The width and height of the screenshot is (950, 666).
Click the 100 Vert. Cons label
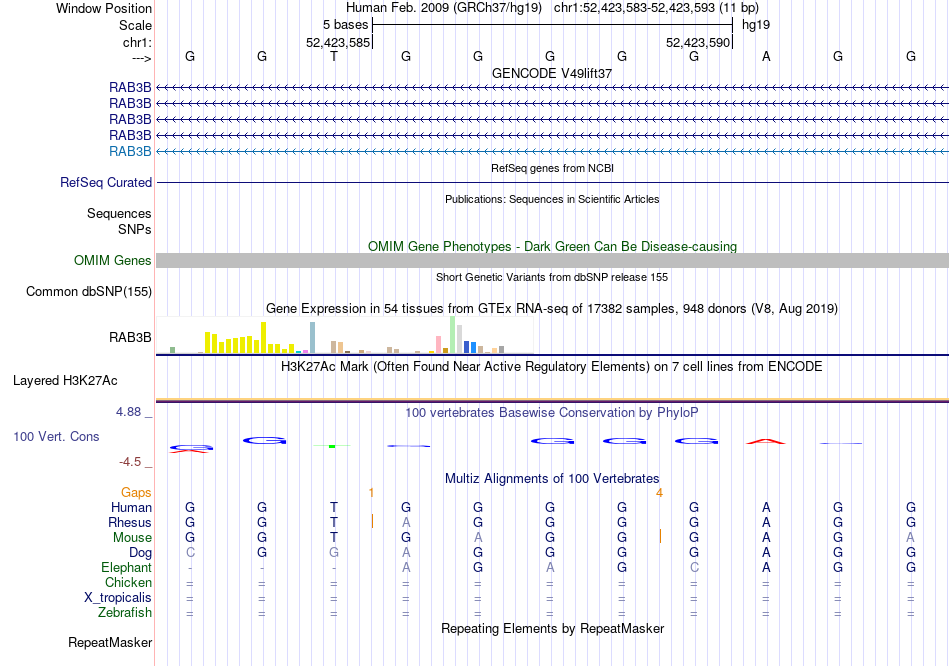point(56,436)
